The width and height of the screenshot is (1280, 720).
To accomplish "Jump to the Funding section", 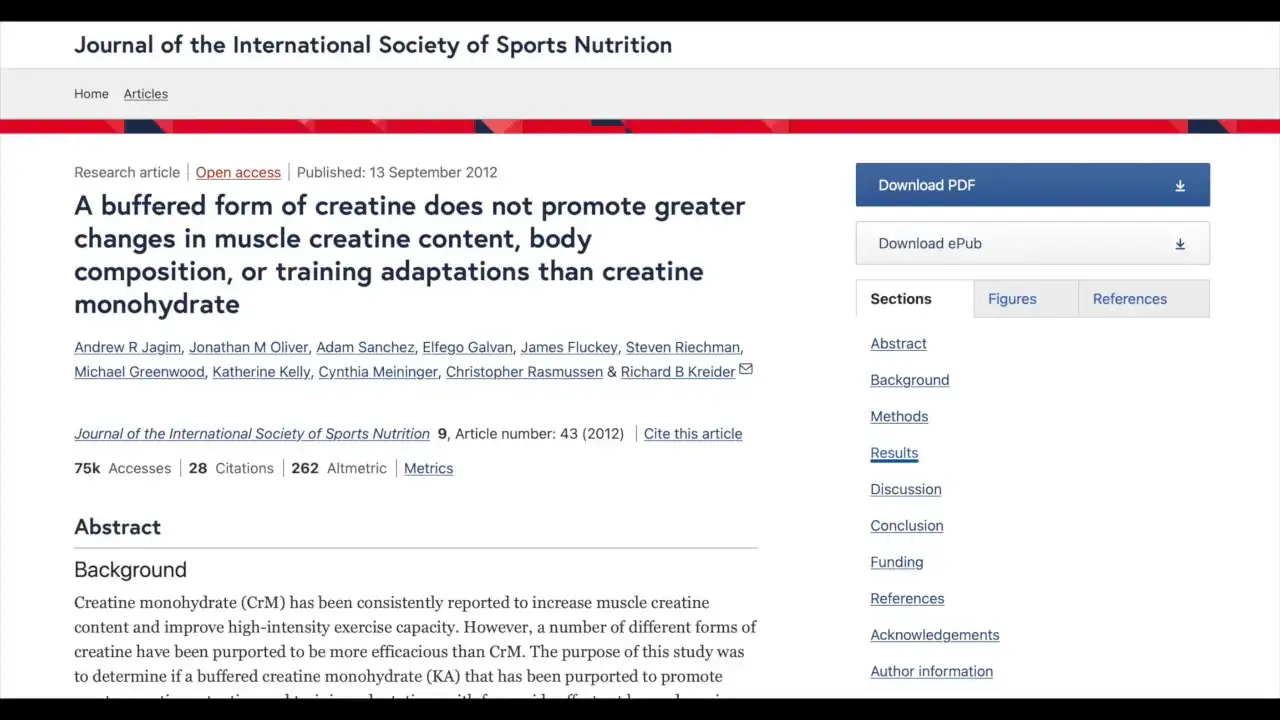I will [x=897, y=562].
